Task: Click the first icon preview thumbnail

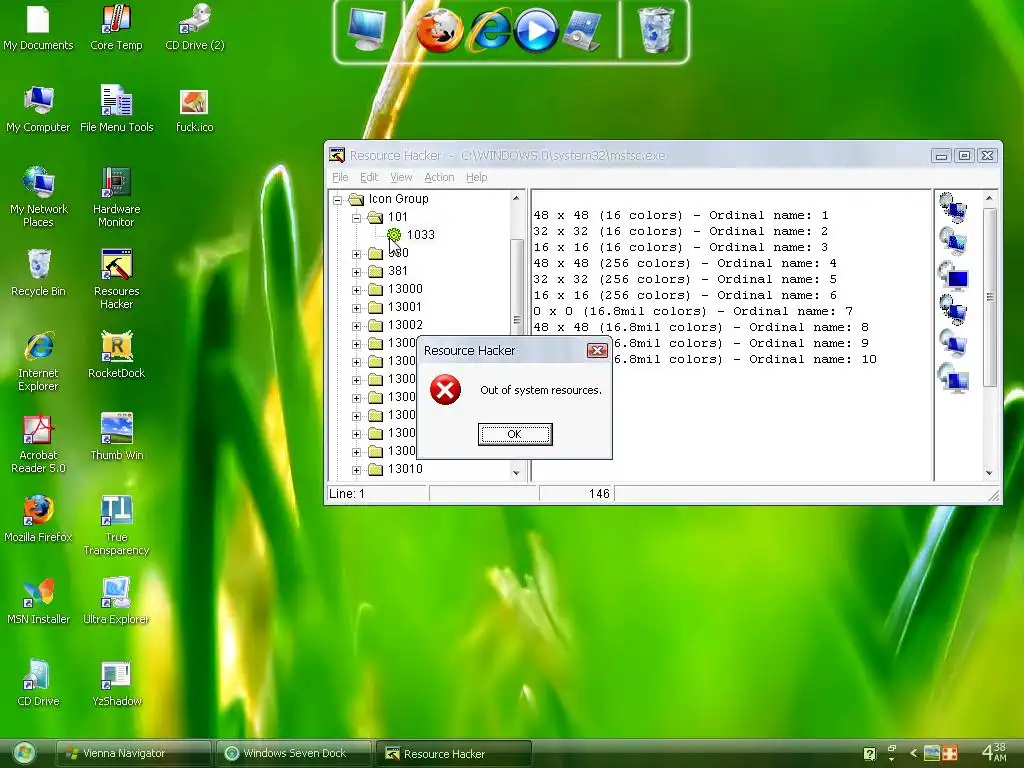Action: click(953, 208)
